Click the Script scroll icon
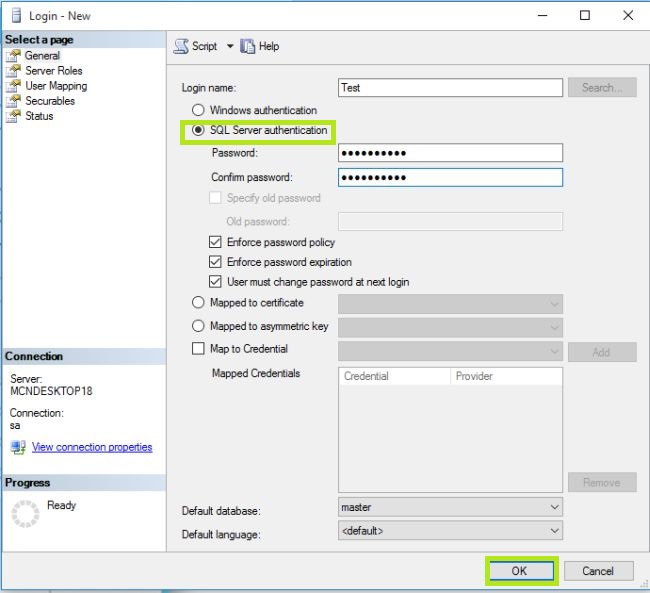The height and width of the screenshot is (593, 650). pyautogui.click(x=181, y=46)
